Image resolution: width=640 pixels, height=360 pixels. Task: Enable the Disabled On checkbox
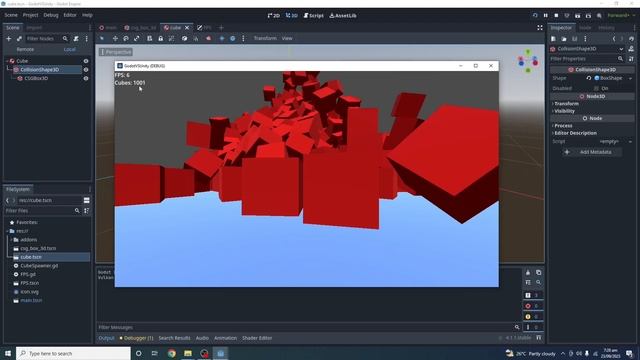(596, 88)
